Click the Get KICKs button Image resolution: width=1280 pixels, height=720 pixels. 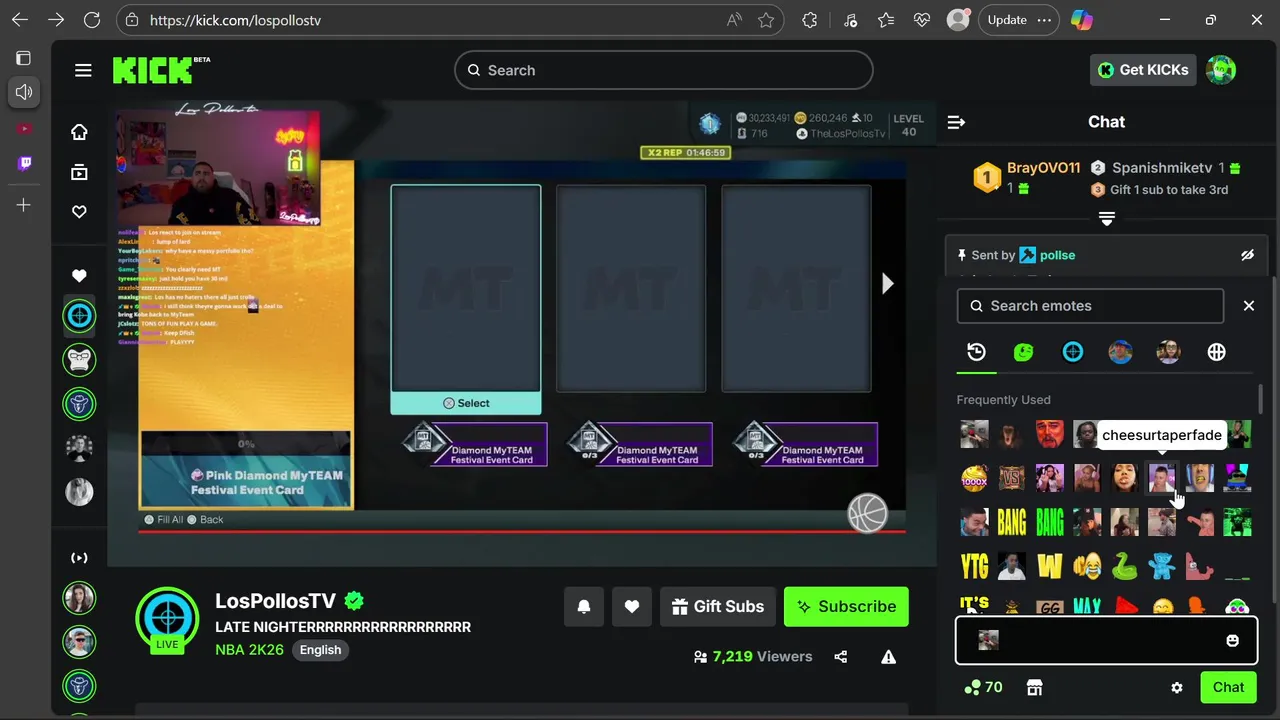[x=1143, y=70]
